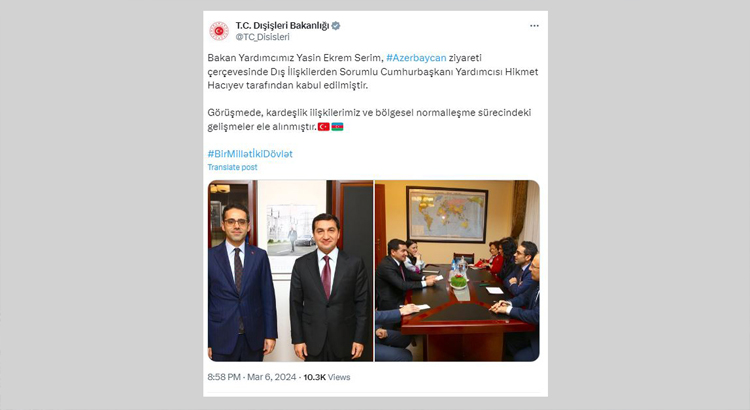Click the 10.3K Views count
This screenshot has width=750, height=410.
[x=327, y=377]
